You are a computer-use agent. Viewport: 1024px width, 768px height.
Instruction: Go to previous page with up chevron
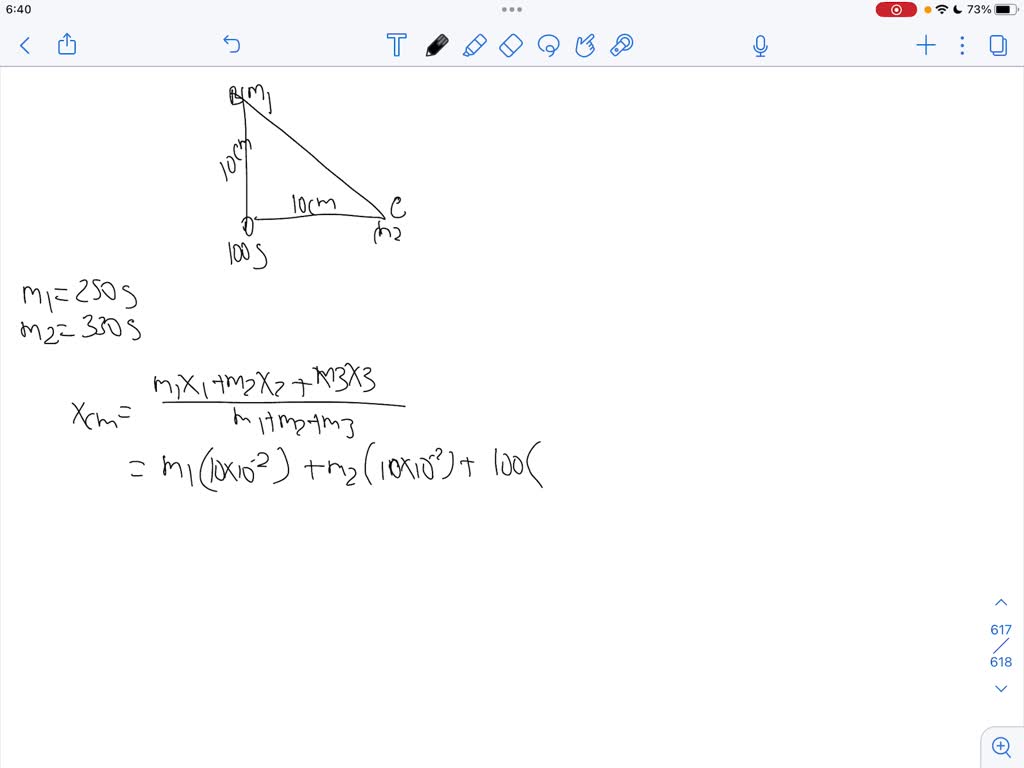coord(1001,601)
